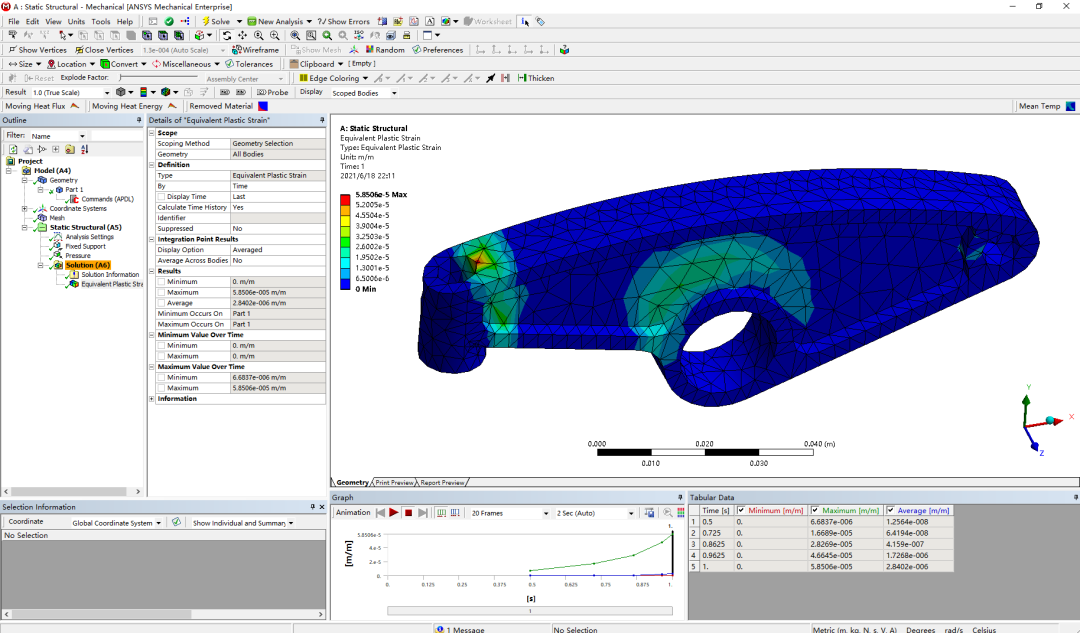Check the Display Time parameter checkbox
Screen dimensions: 1080x633
pos(161,196)
